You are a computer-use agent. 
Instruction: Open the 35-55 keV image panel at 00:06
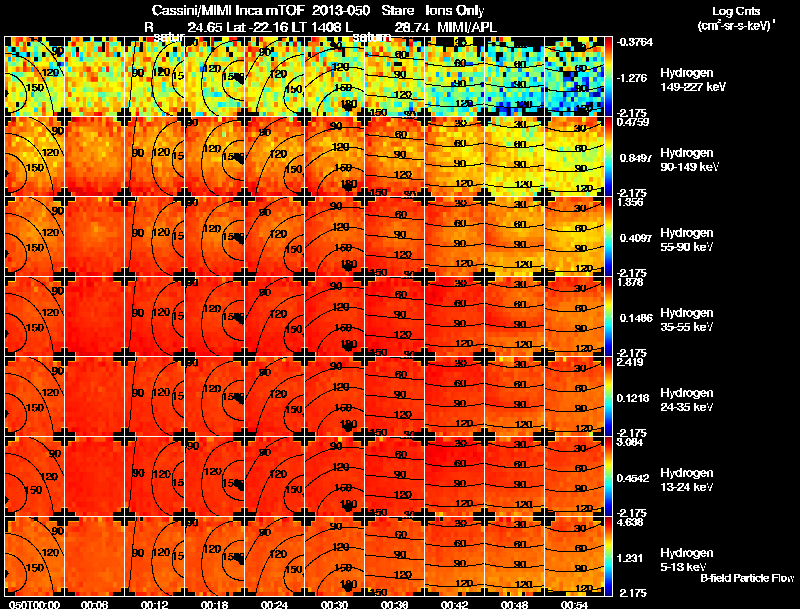(94, 317)
